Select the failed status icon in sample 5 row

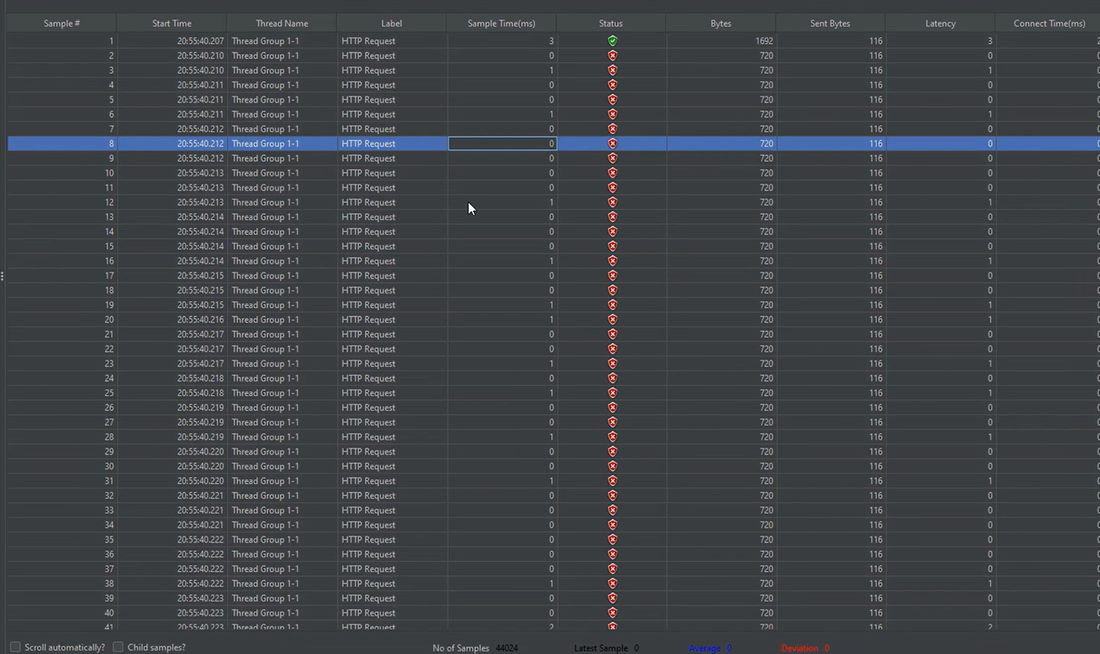tap(612, 100)
